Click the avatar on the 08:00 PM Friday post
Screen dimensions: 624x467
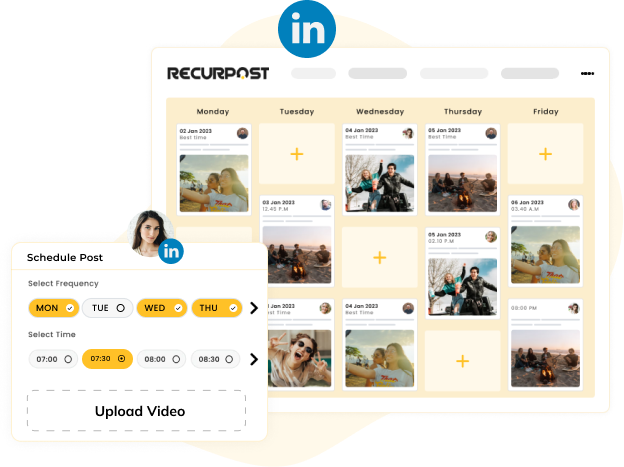[x=573, y=308]
